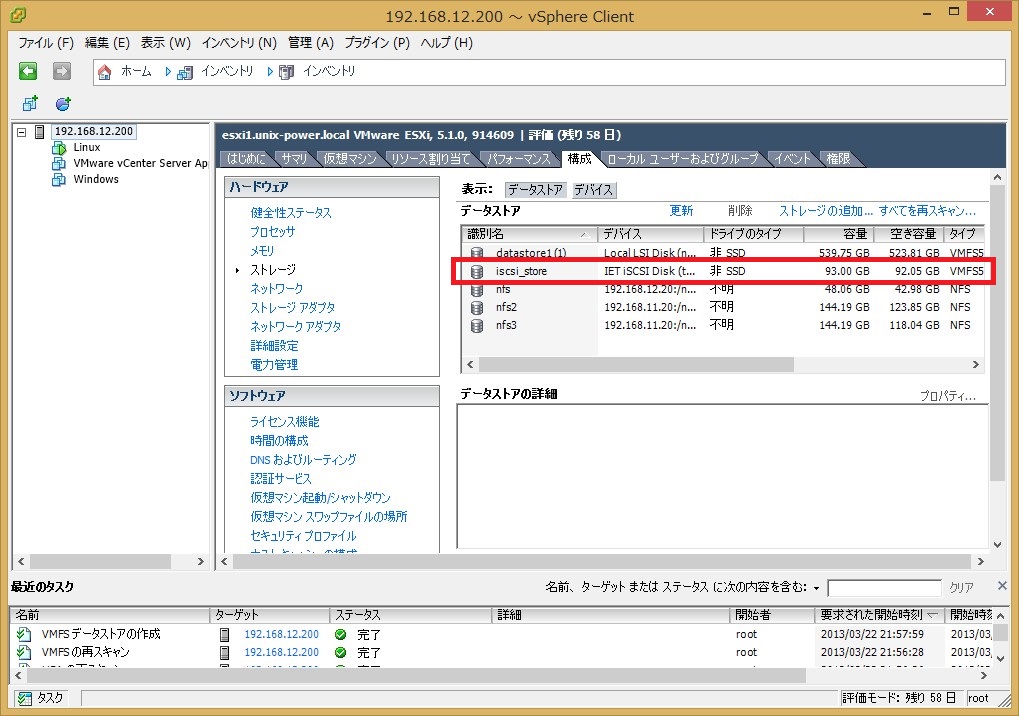Click the VMware vCenter Server Appliance VM icon

59,164
